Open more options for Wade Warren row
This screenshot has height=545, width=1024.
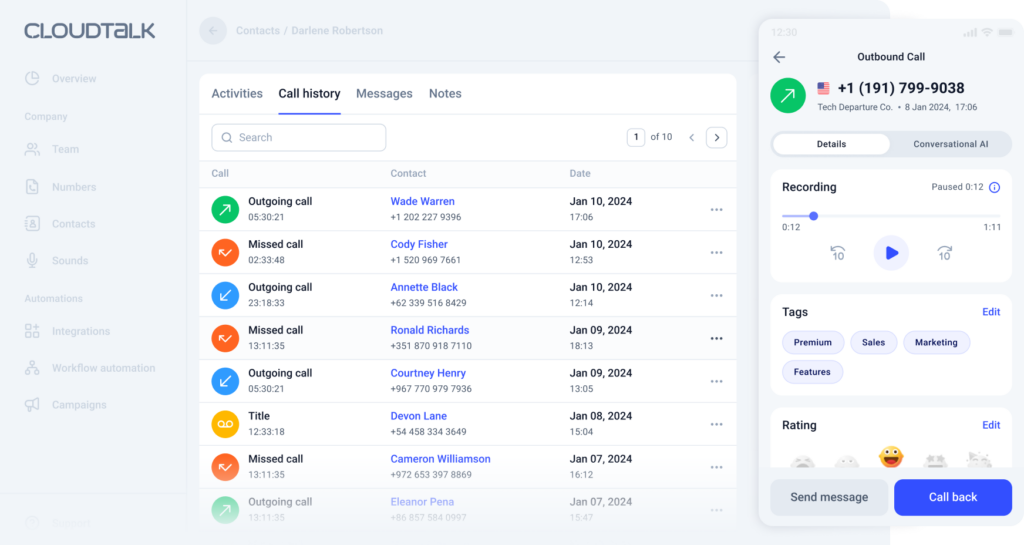pos(716,209)
